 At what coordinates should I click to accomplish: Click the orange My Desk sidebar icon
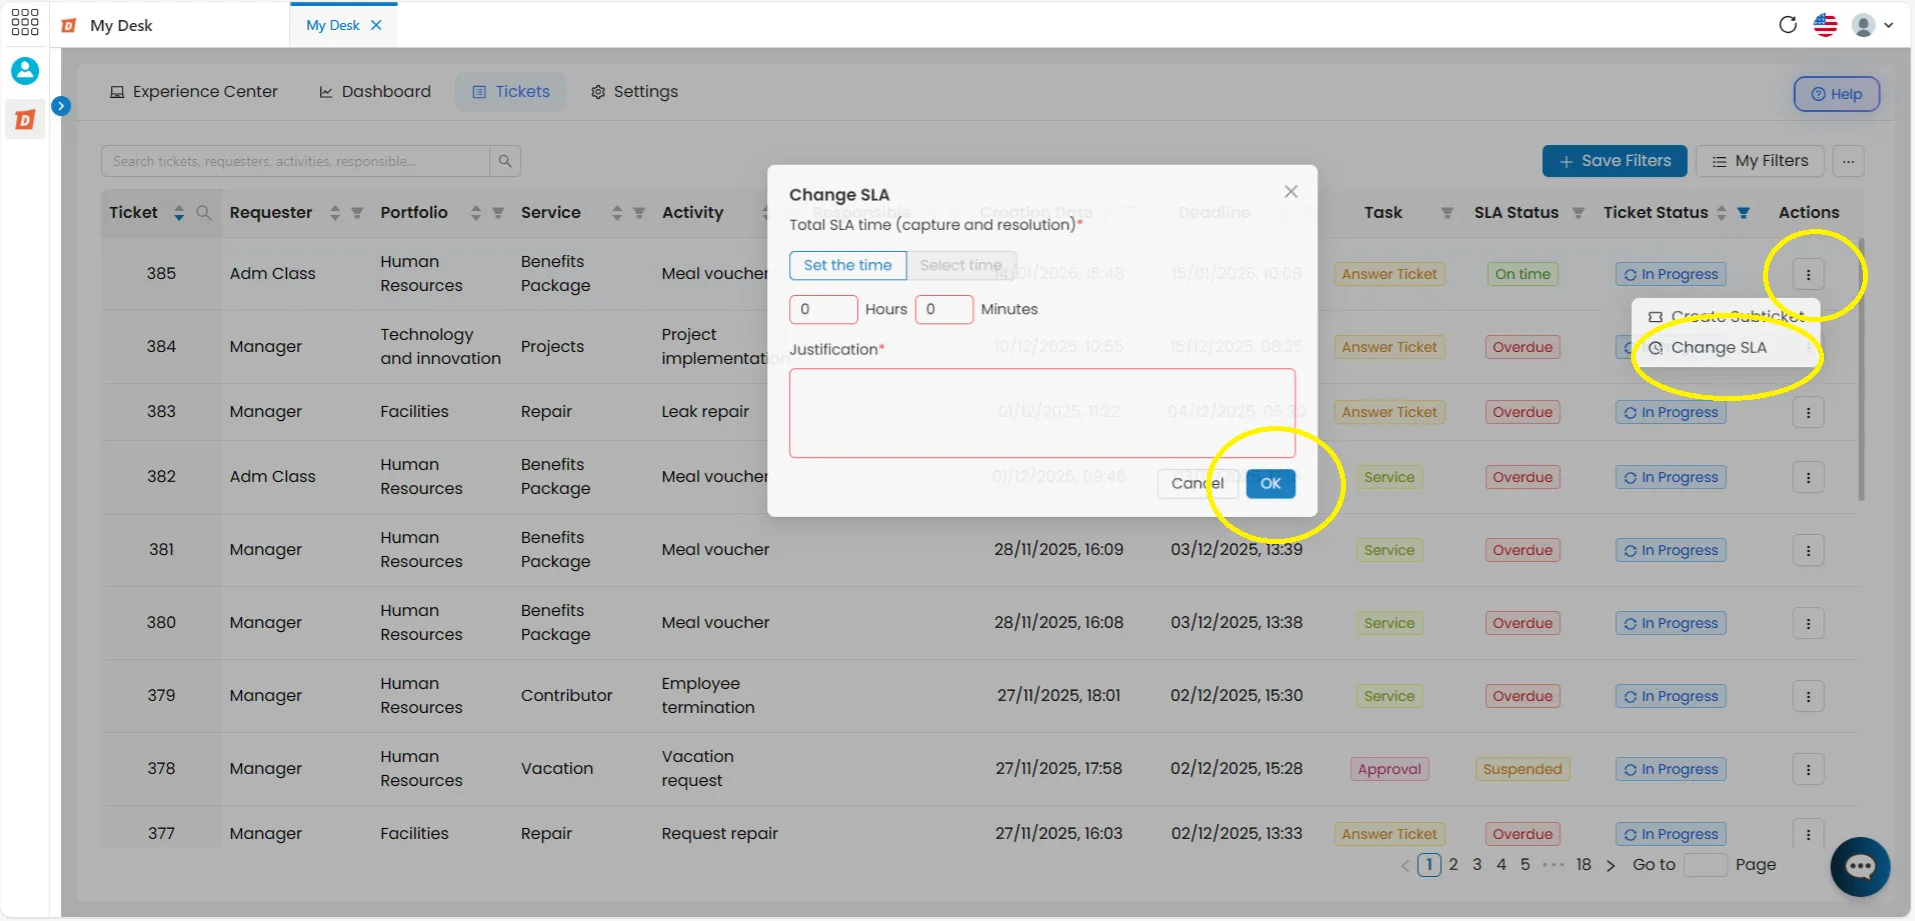tap(25, 120)
